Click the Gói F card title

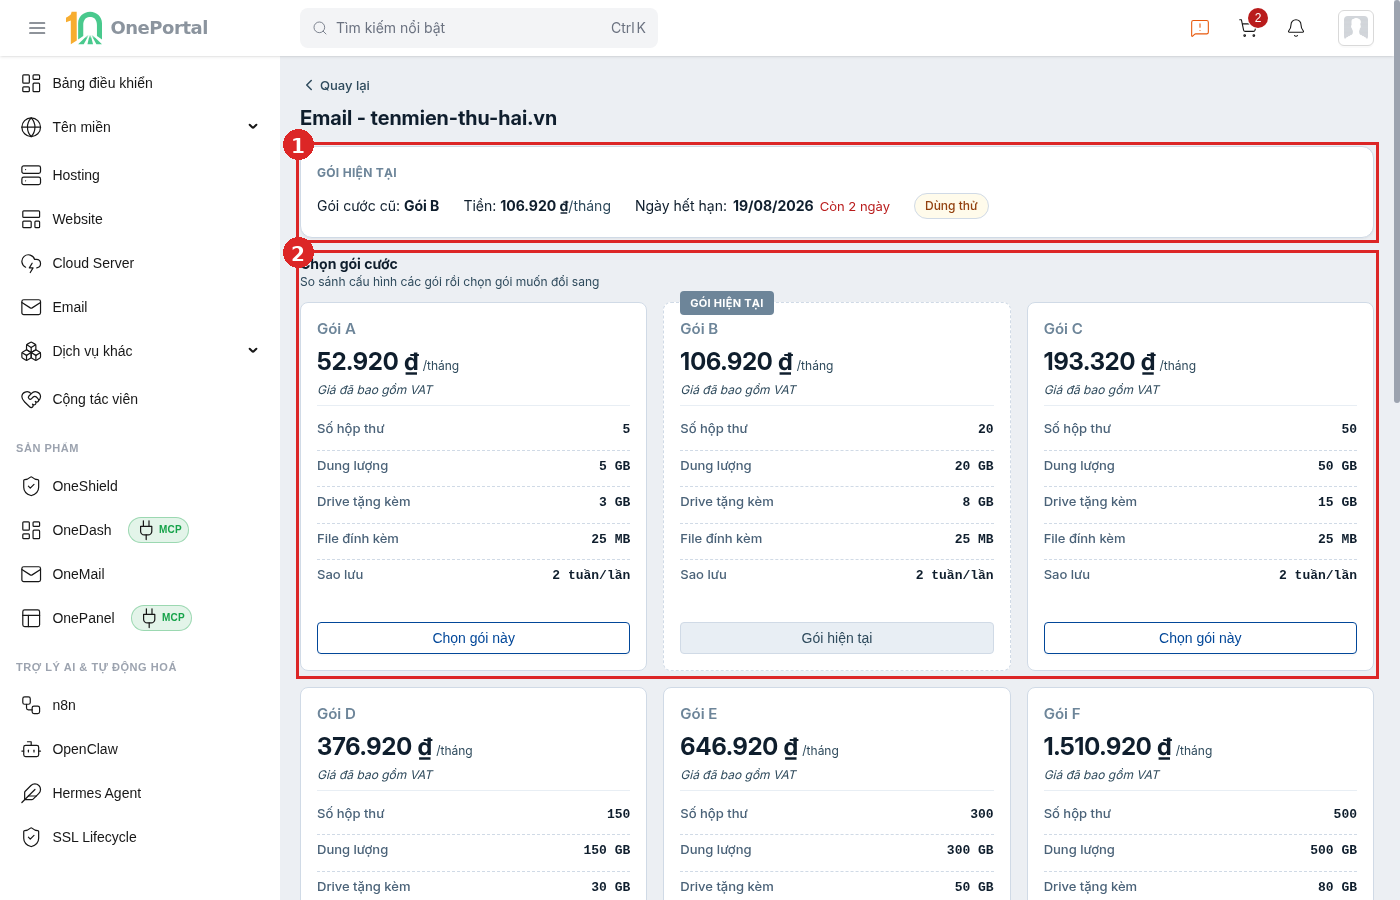point(1062,714)
